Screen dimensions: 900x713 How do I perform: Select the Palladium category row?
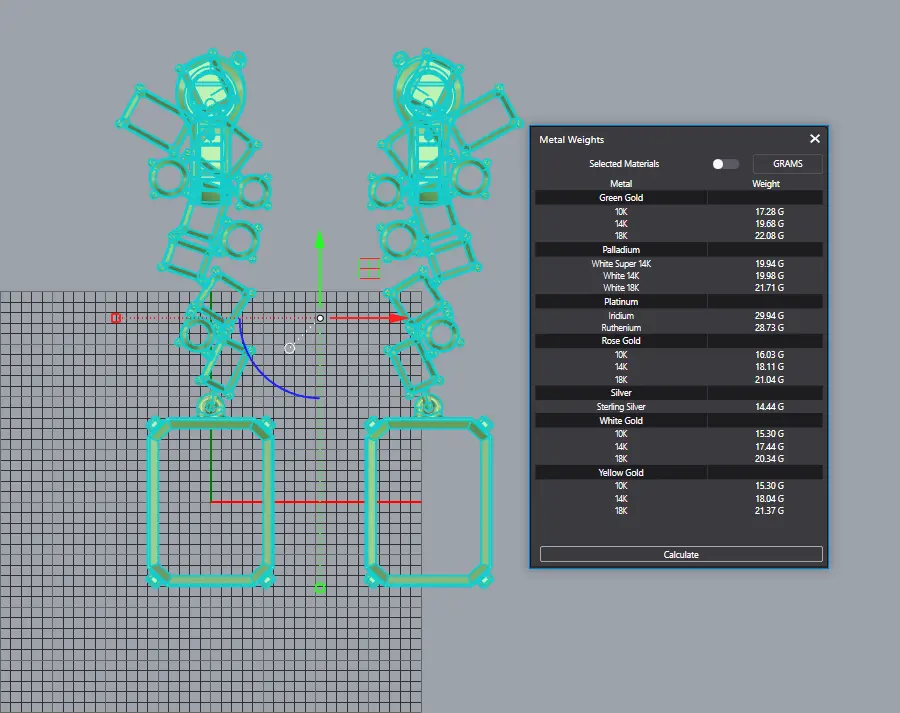(621, 250)
